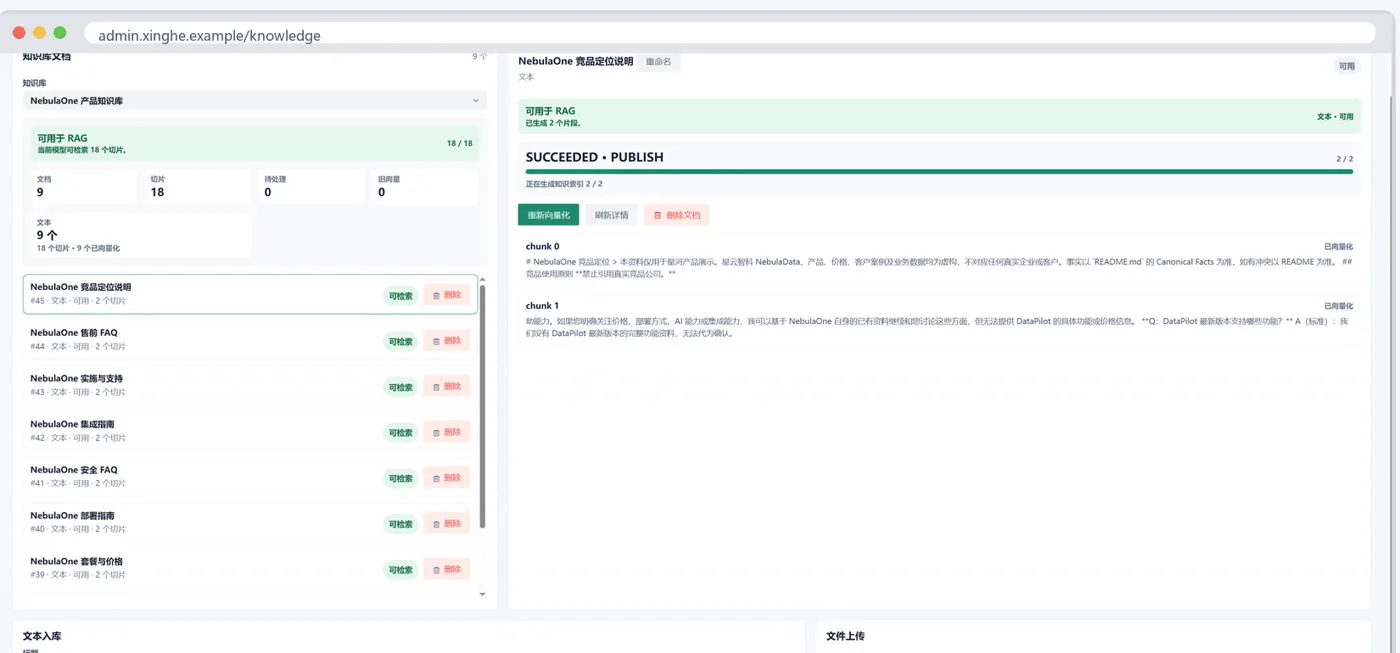Viewport: 1400px width, 653px height.
Task: Click the 旧向量 count card showing 0
Action: [424, 187]
